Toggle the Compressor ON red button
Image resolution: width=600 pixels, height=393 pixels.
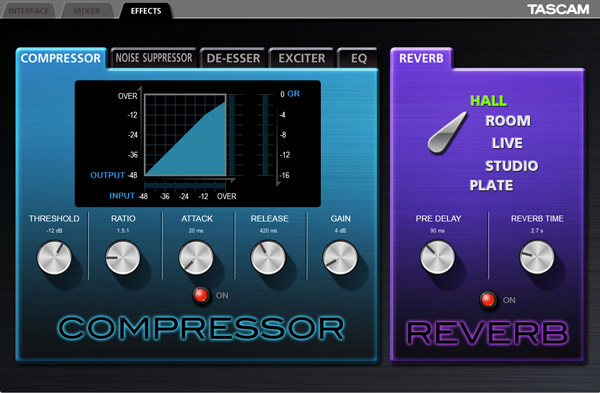point(201,295)
